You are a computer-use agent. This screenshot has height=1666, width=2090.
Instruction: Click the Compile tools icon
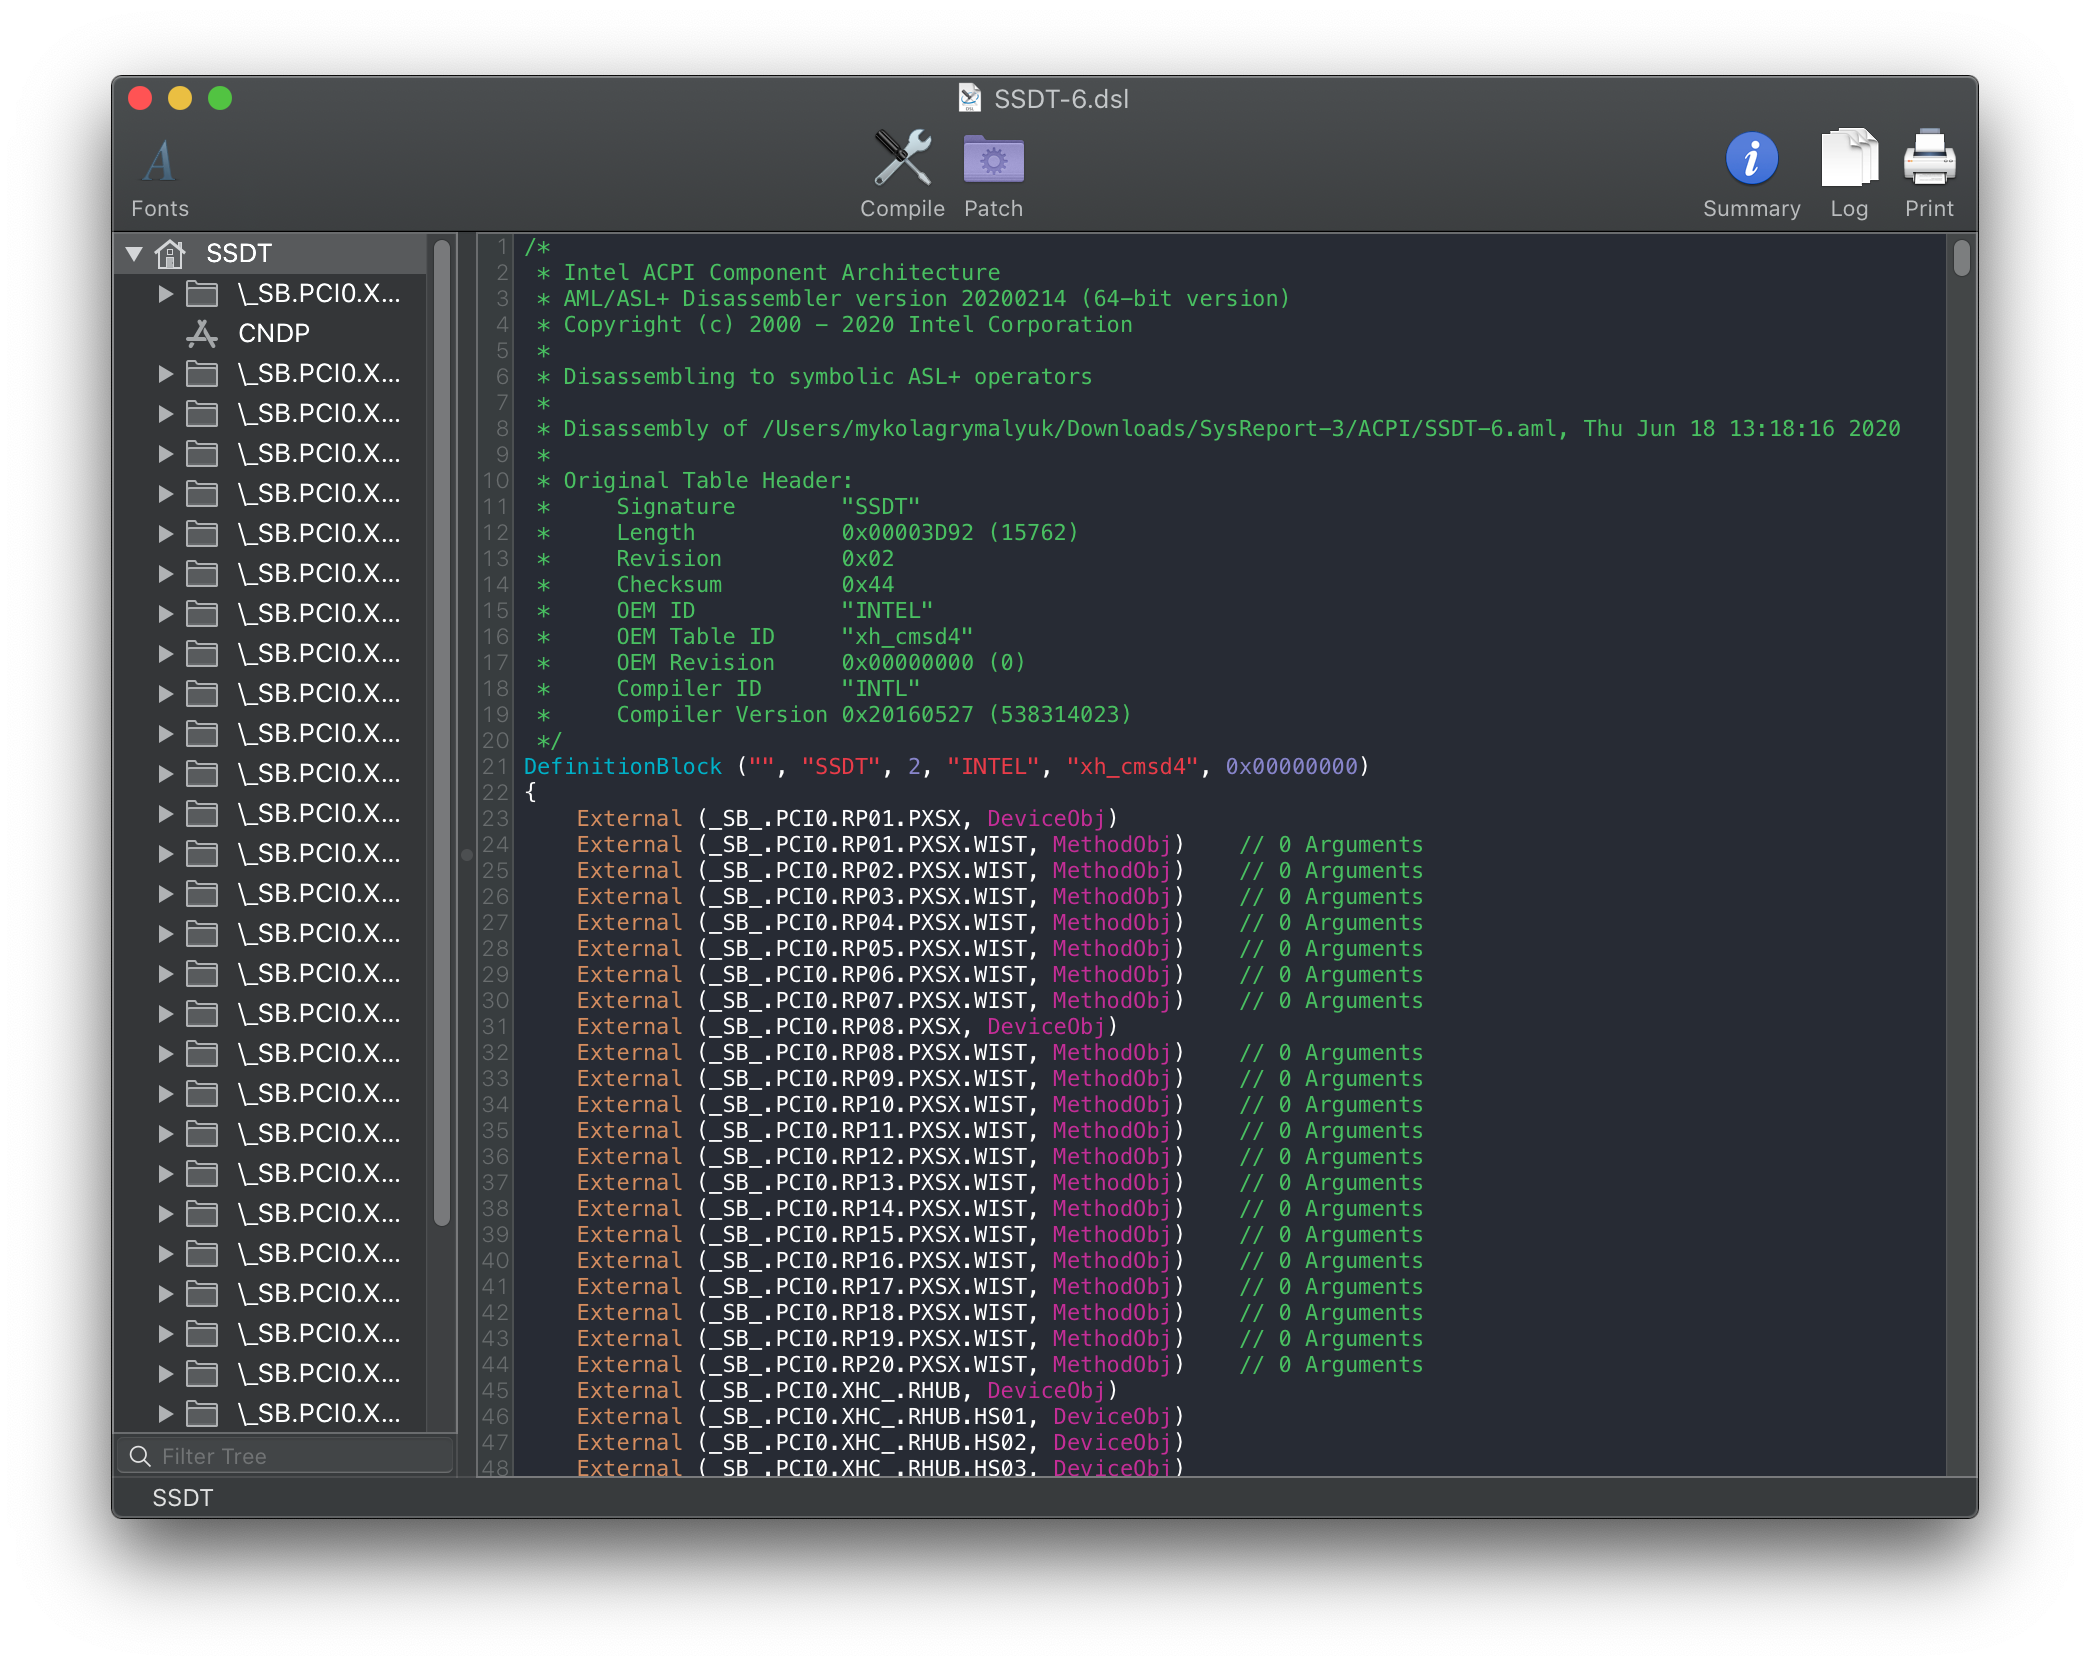(x=902, y=159)
